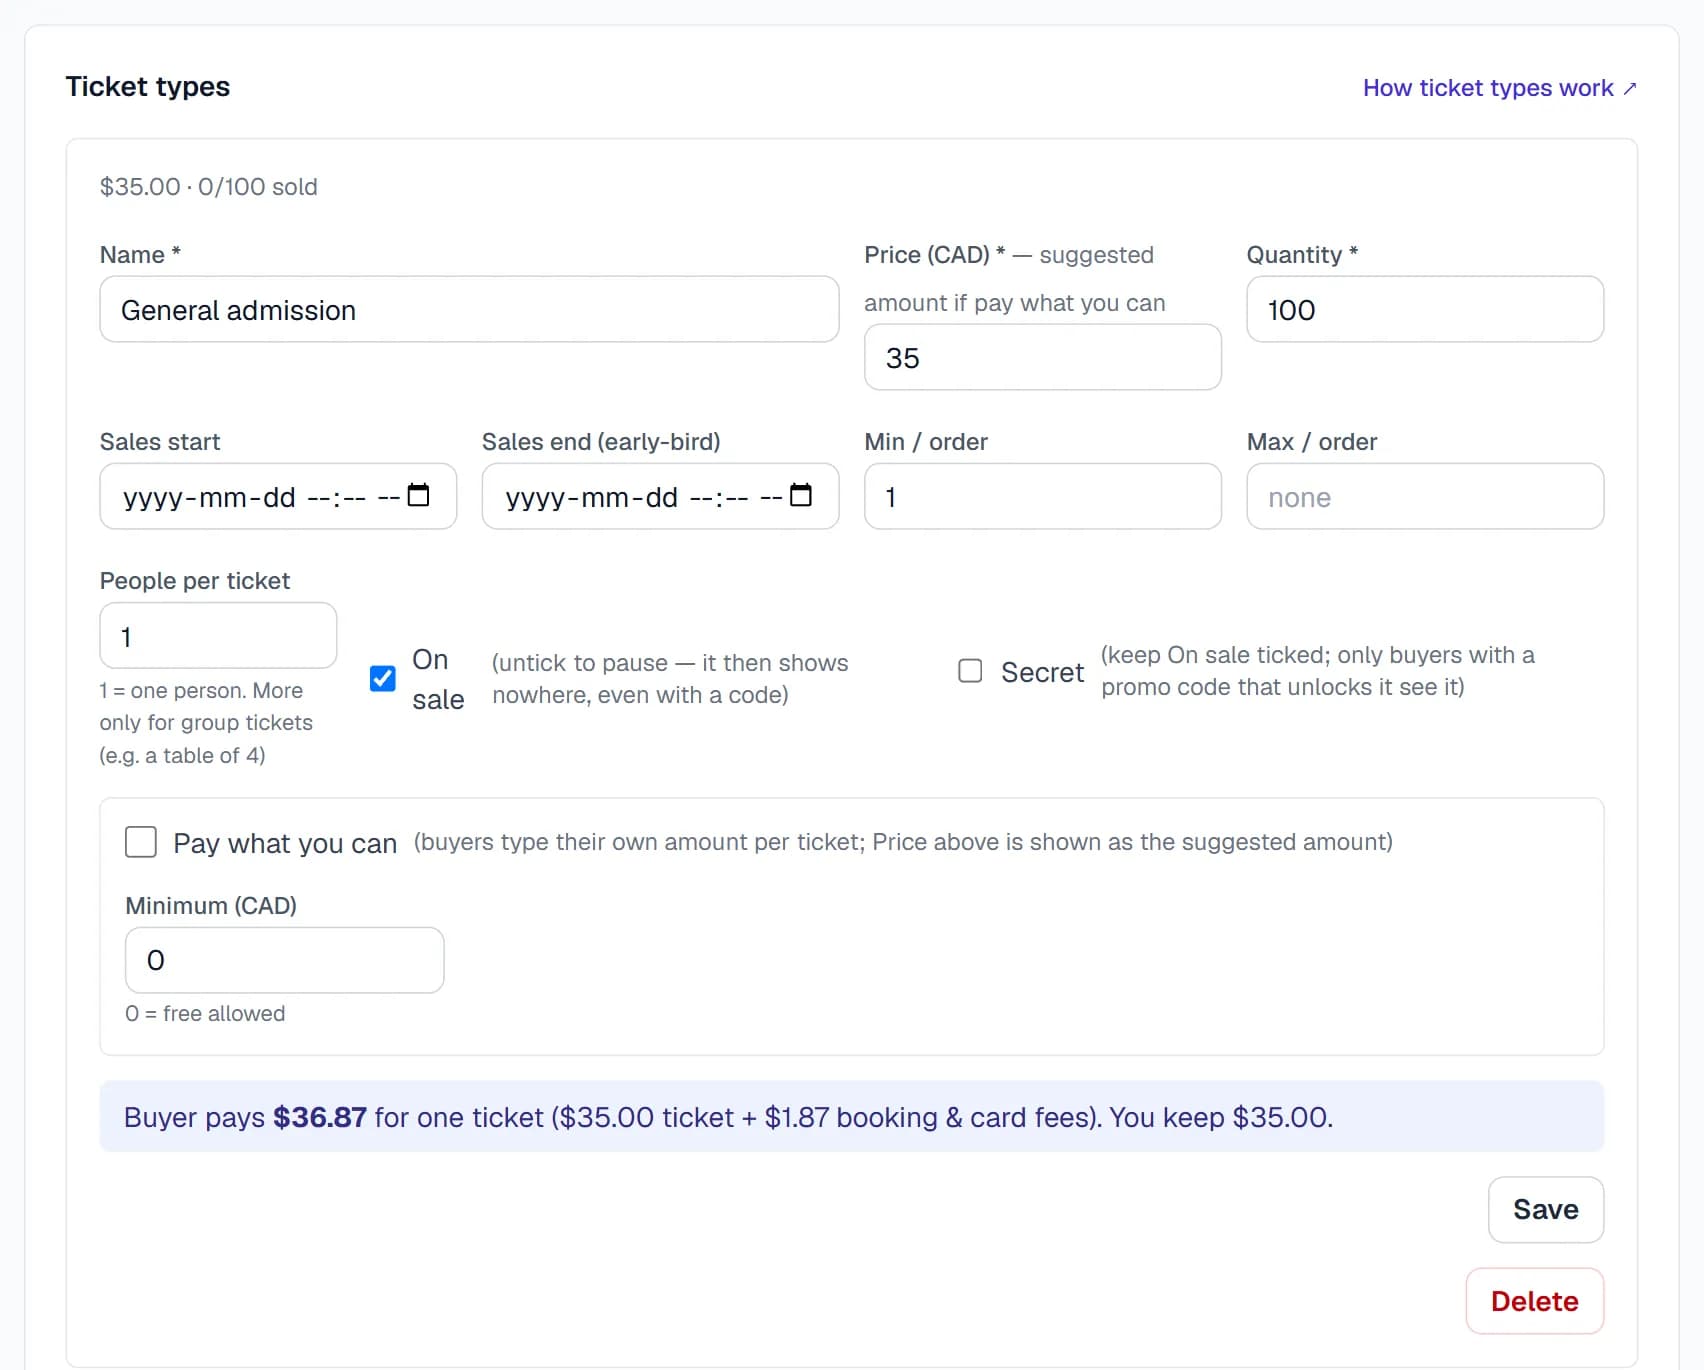Screen dimensions: 1704x1370
Task: Select the bold $36.87 buyer price
Action: coord(320,1117)
